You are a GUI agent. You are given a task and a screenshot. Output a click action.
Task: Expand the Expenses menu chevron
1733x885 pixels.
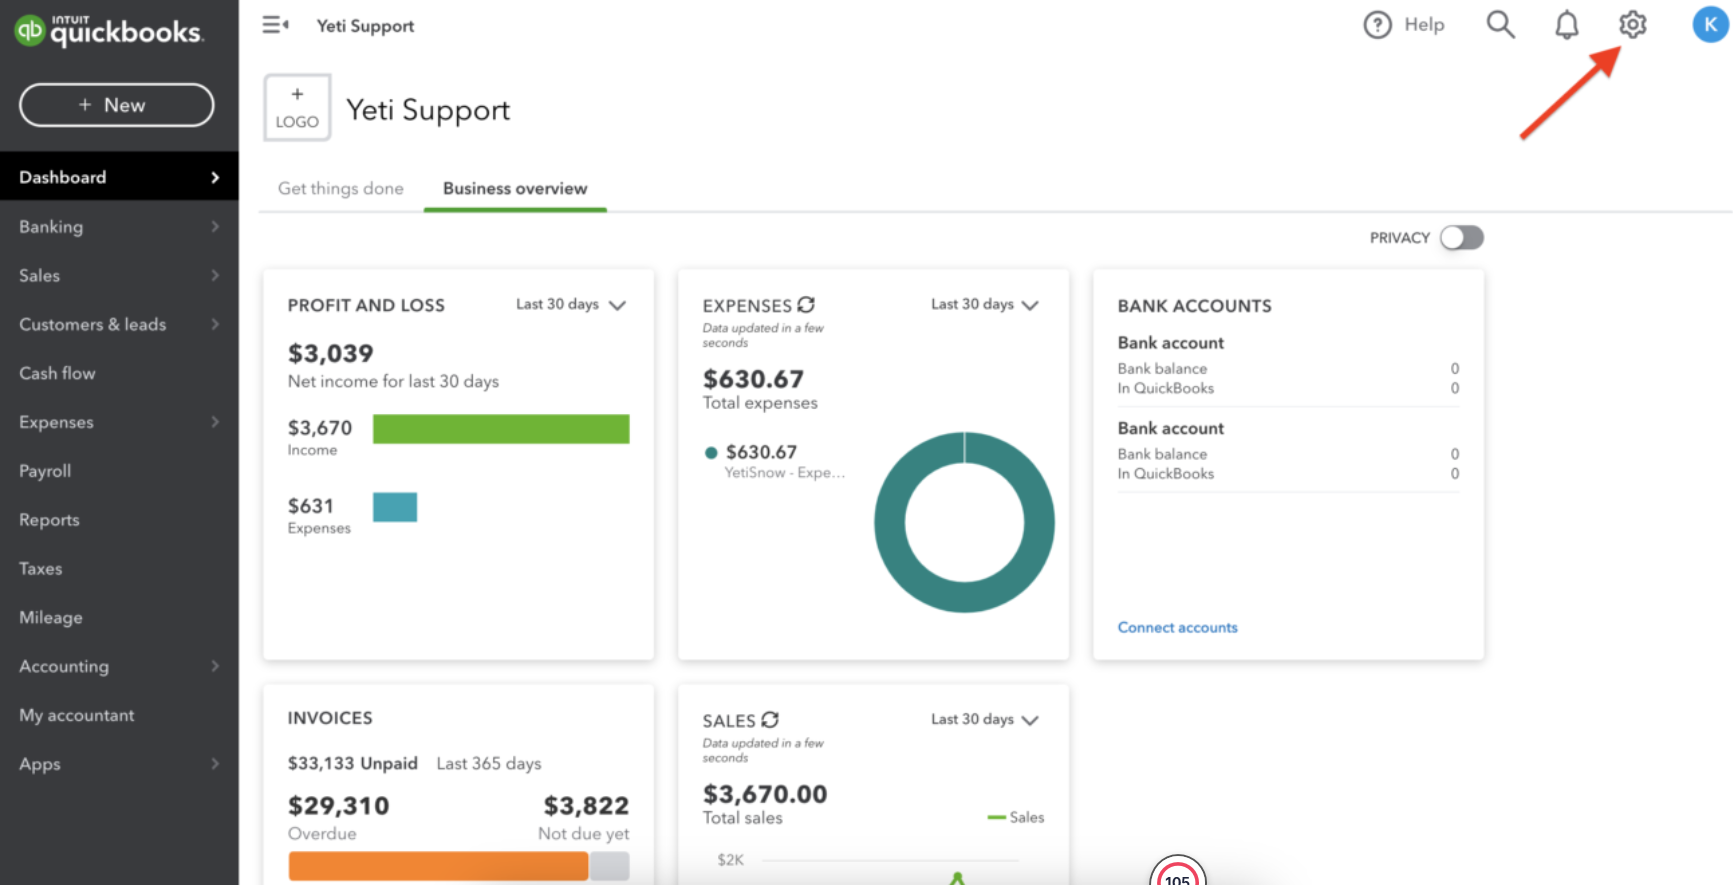pyautogui.click(x=215, y=422)
